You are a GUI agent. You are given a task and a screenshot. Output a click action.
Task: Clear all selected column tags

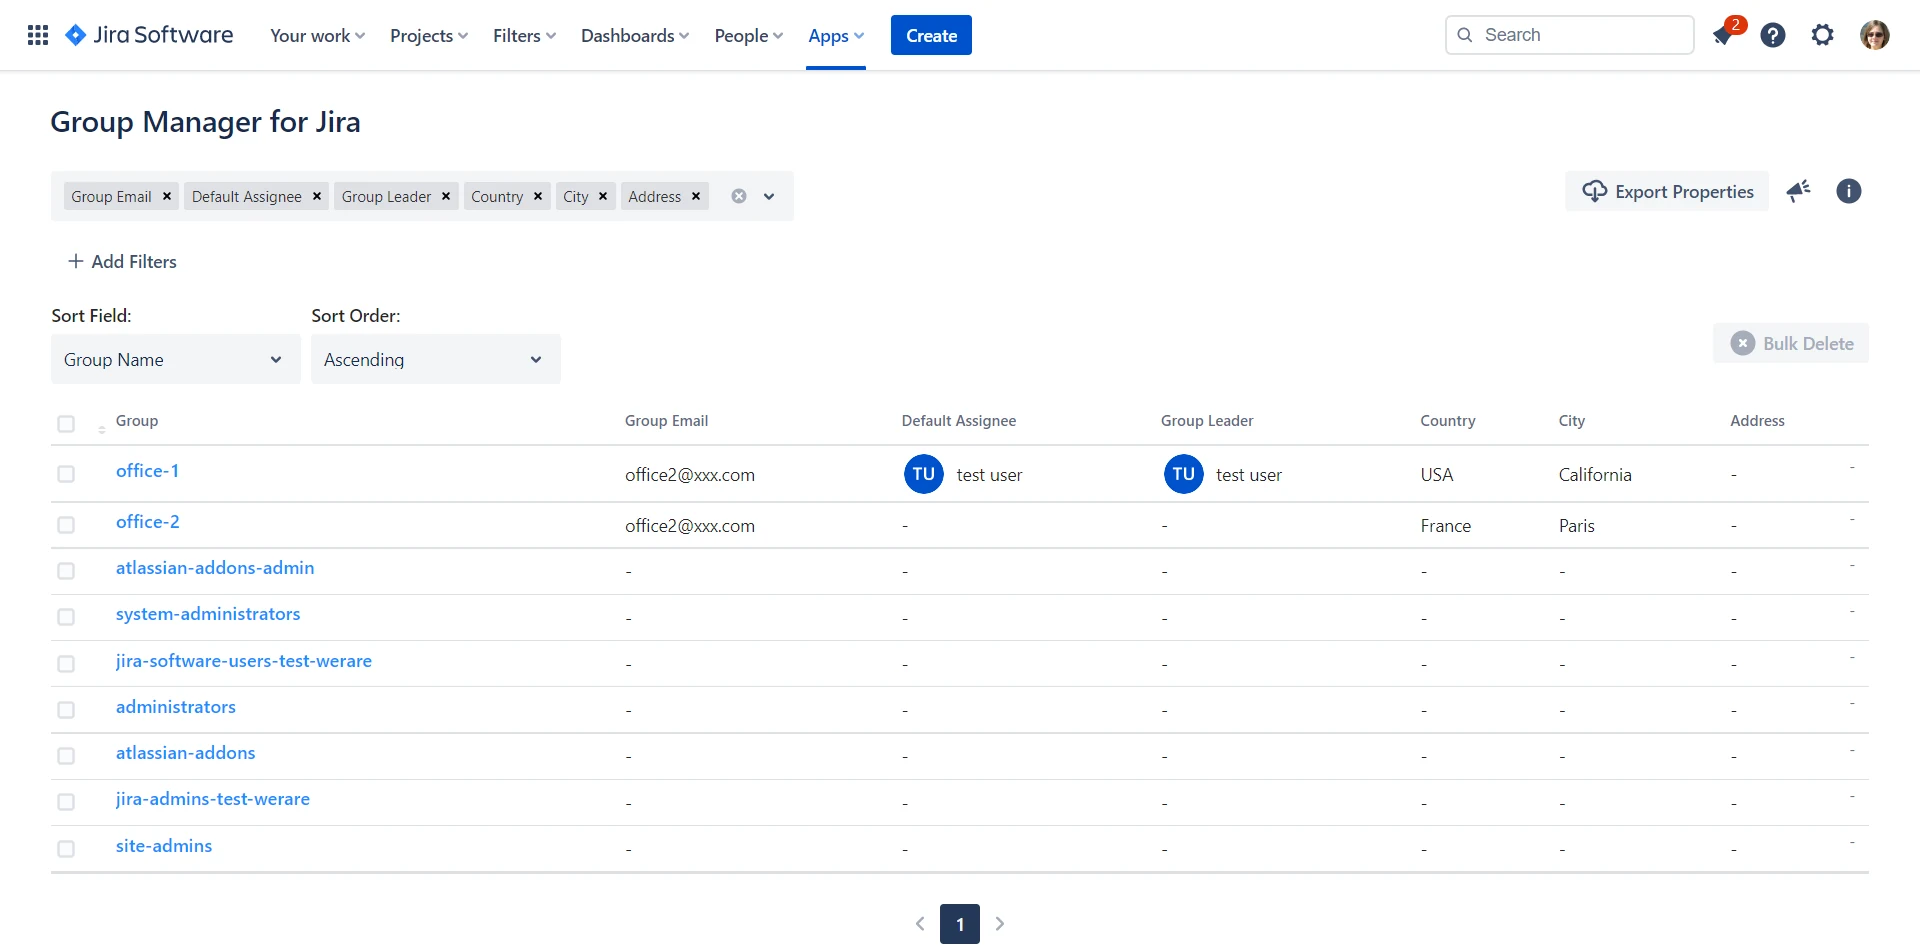pyautogui.click(x=739, y=196)
